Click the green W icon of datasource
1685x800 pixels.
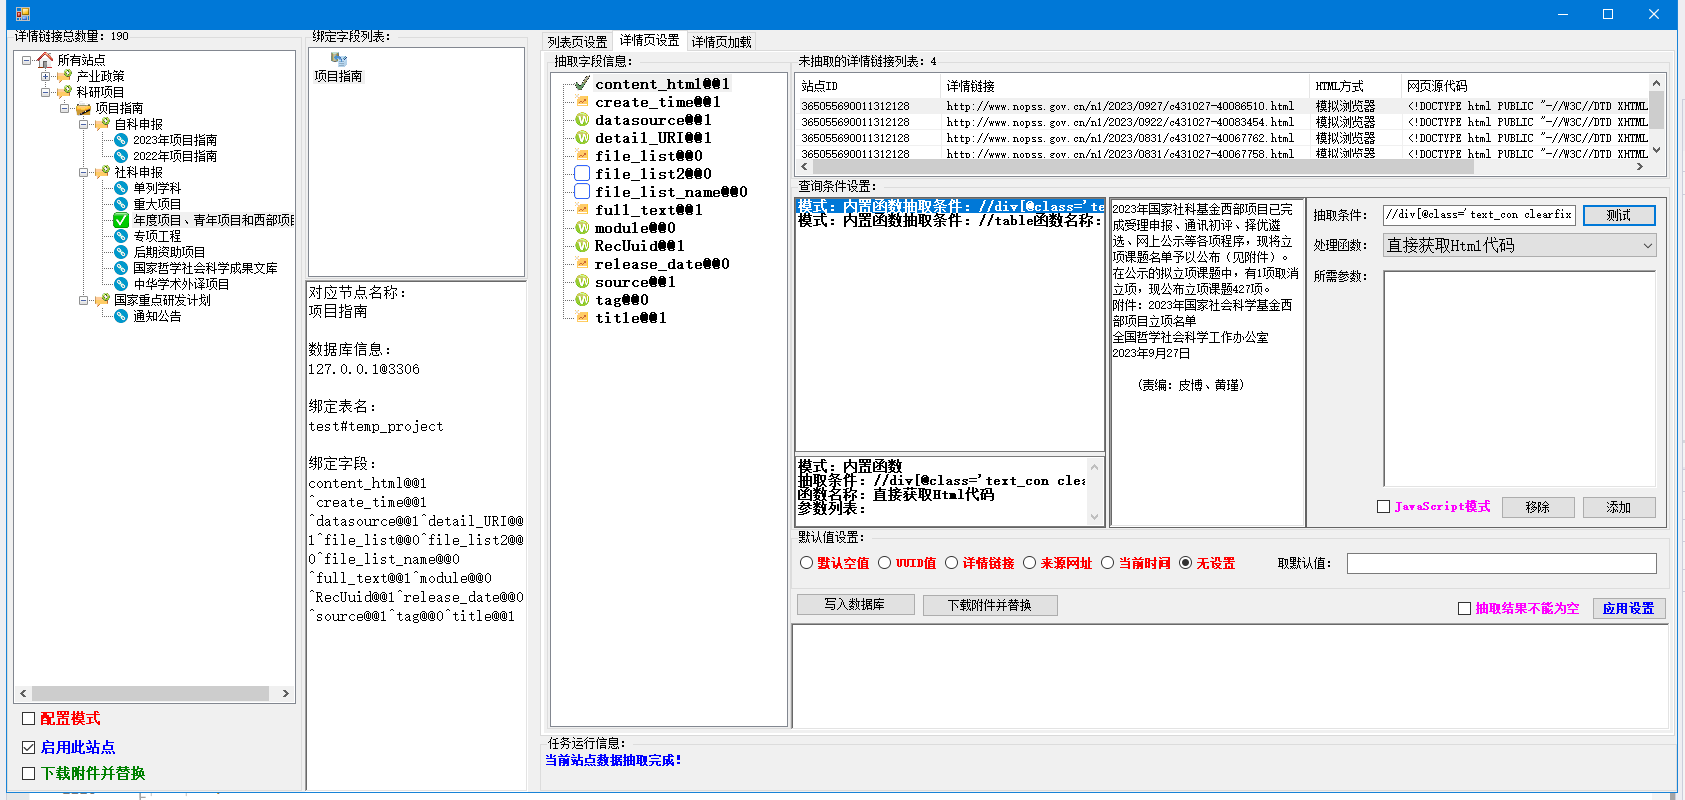click(582, 120)
